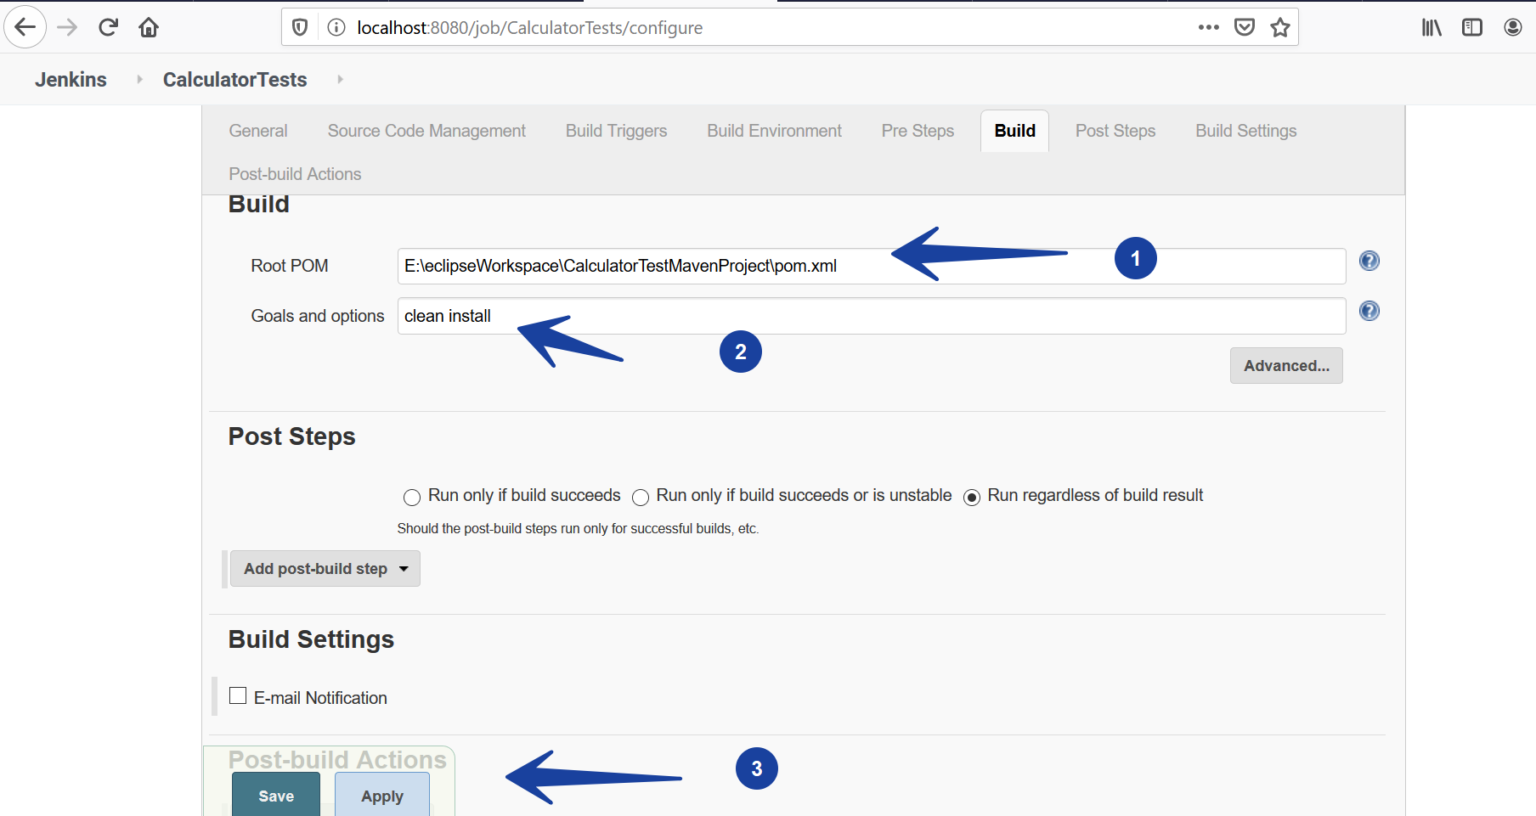Screen dimensions: 1536x816
Task: Open the Firefox Library icon
Action: pyautogui.click(x=1431, y=27)
